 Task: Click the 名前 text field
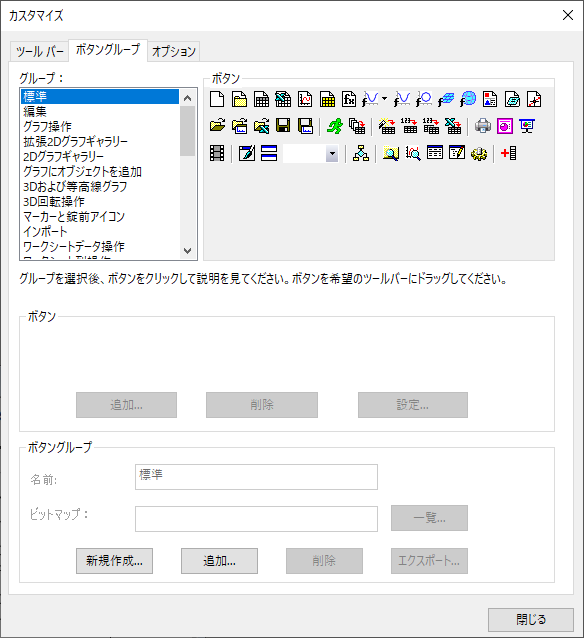pyautogui.click(x=256, y=477)
